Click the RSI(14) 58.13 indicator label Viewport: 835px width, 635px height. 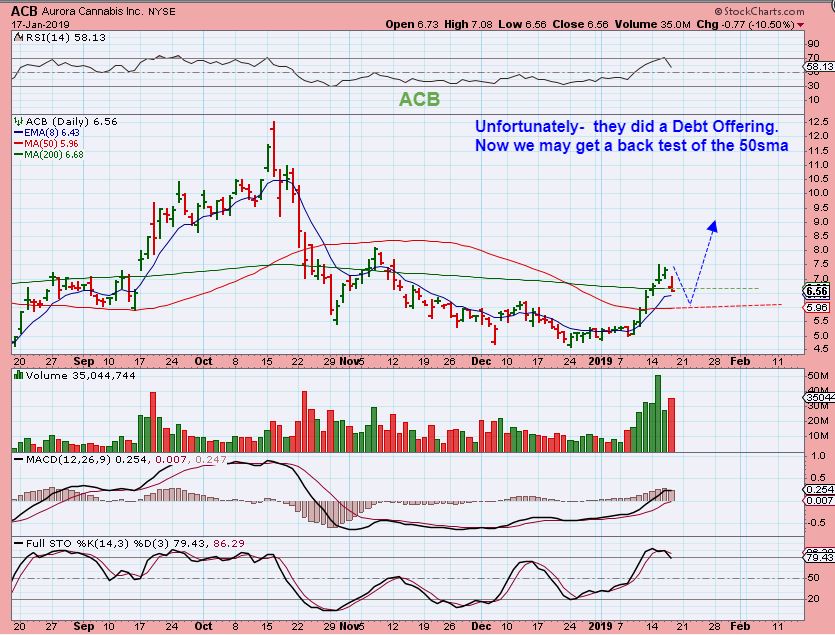point(65,37)
